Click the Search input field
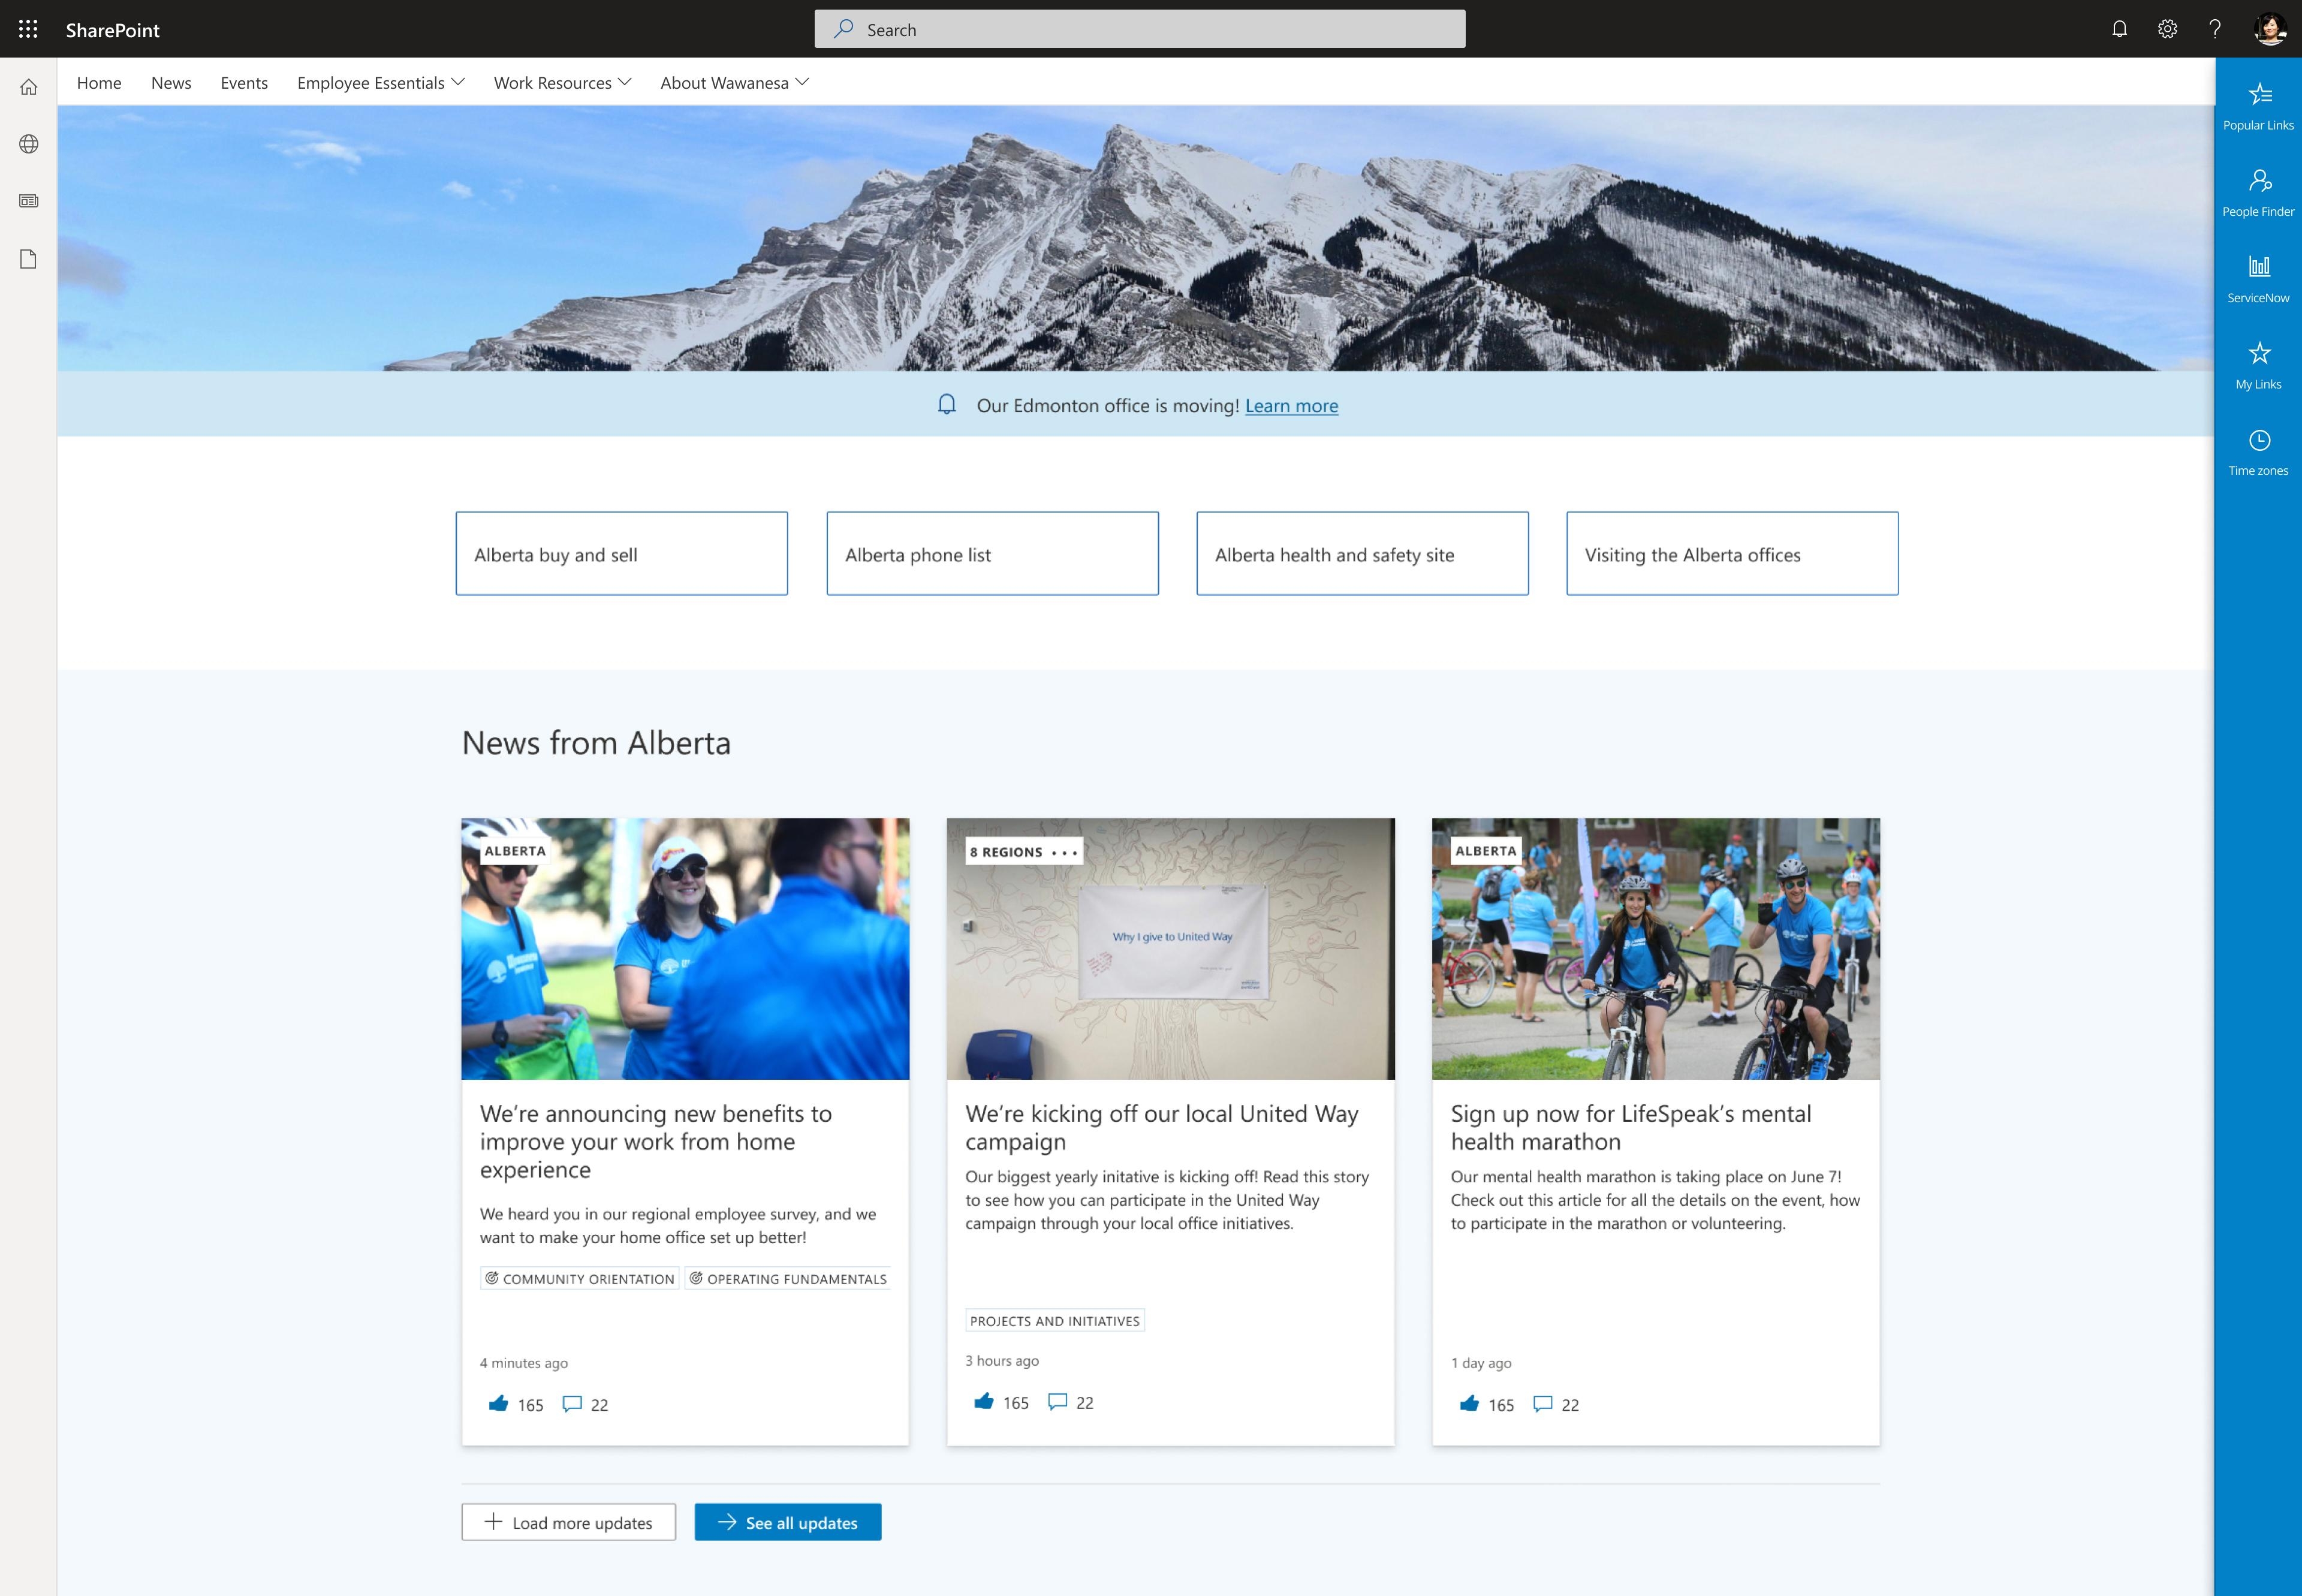Screen dimensions: 2302x1596 point(1139,28)
